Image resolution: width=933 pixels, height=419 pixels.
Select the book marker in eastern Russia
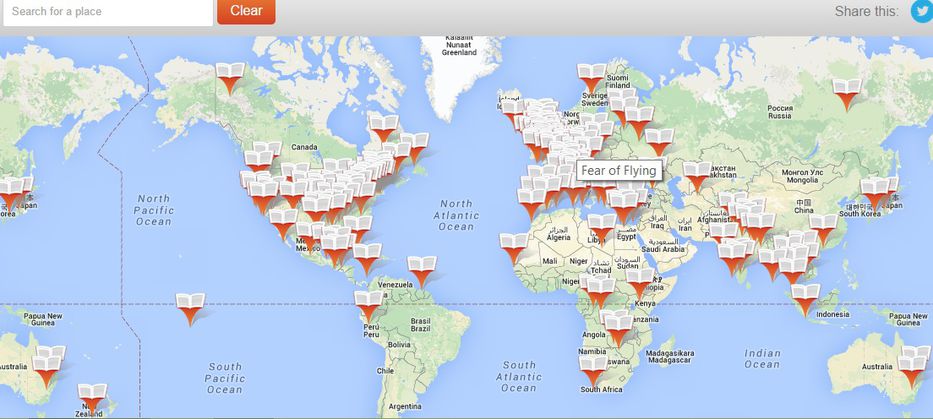point(847,94)
